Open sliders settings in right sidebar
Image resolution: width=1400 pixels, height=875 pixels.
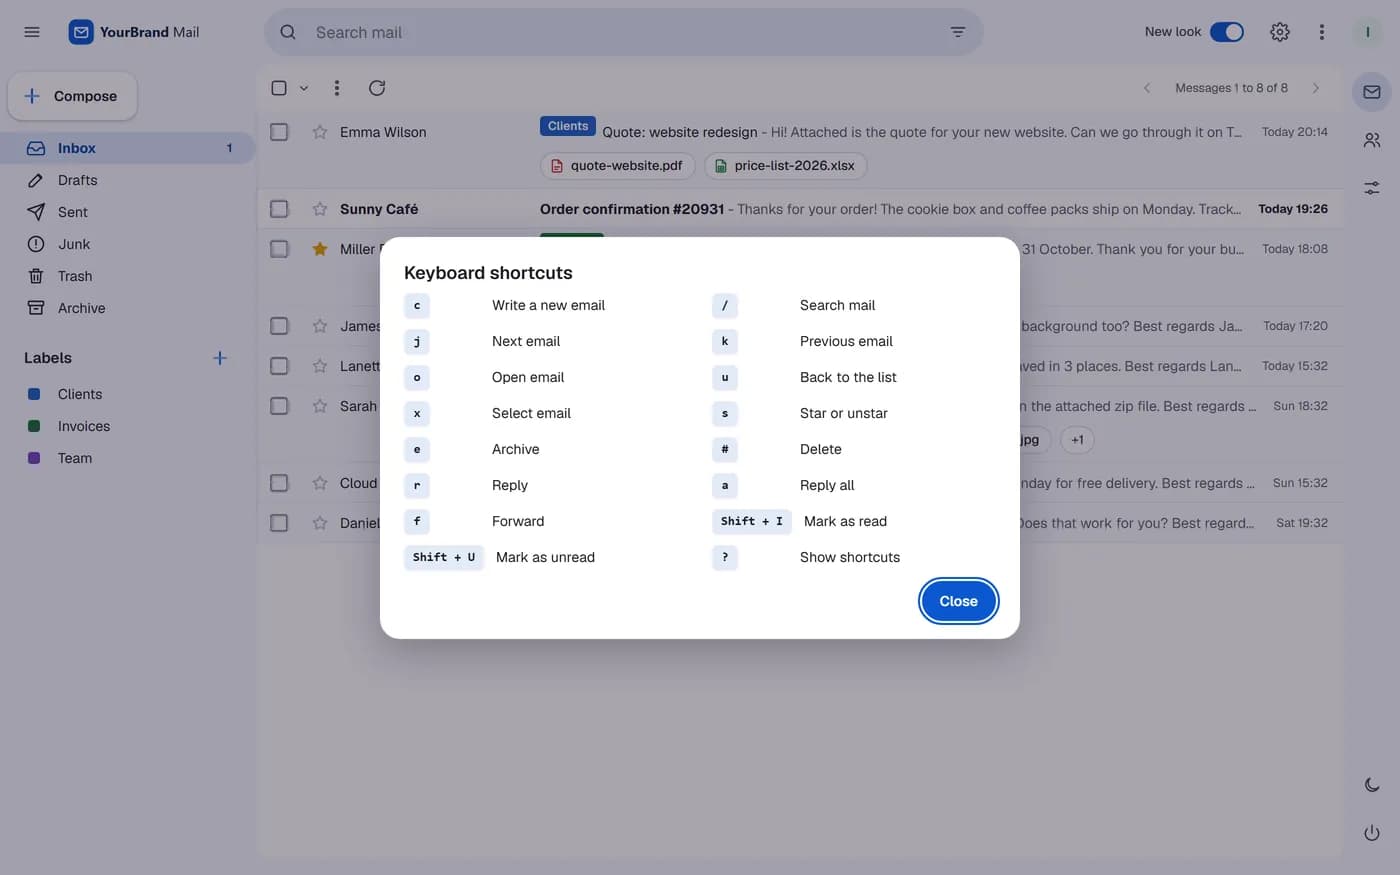tap(1372, 188)
